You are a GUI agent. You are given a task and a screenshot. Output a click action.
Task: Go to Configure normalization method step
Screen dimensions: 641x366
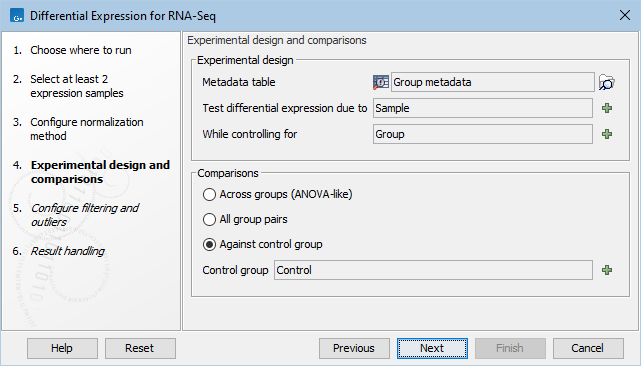(x=87, y=129)
